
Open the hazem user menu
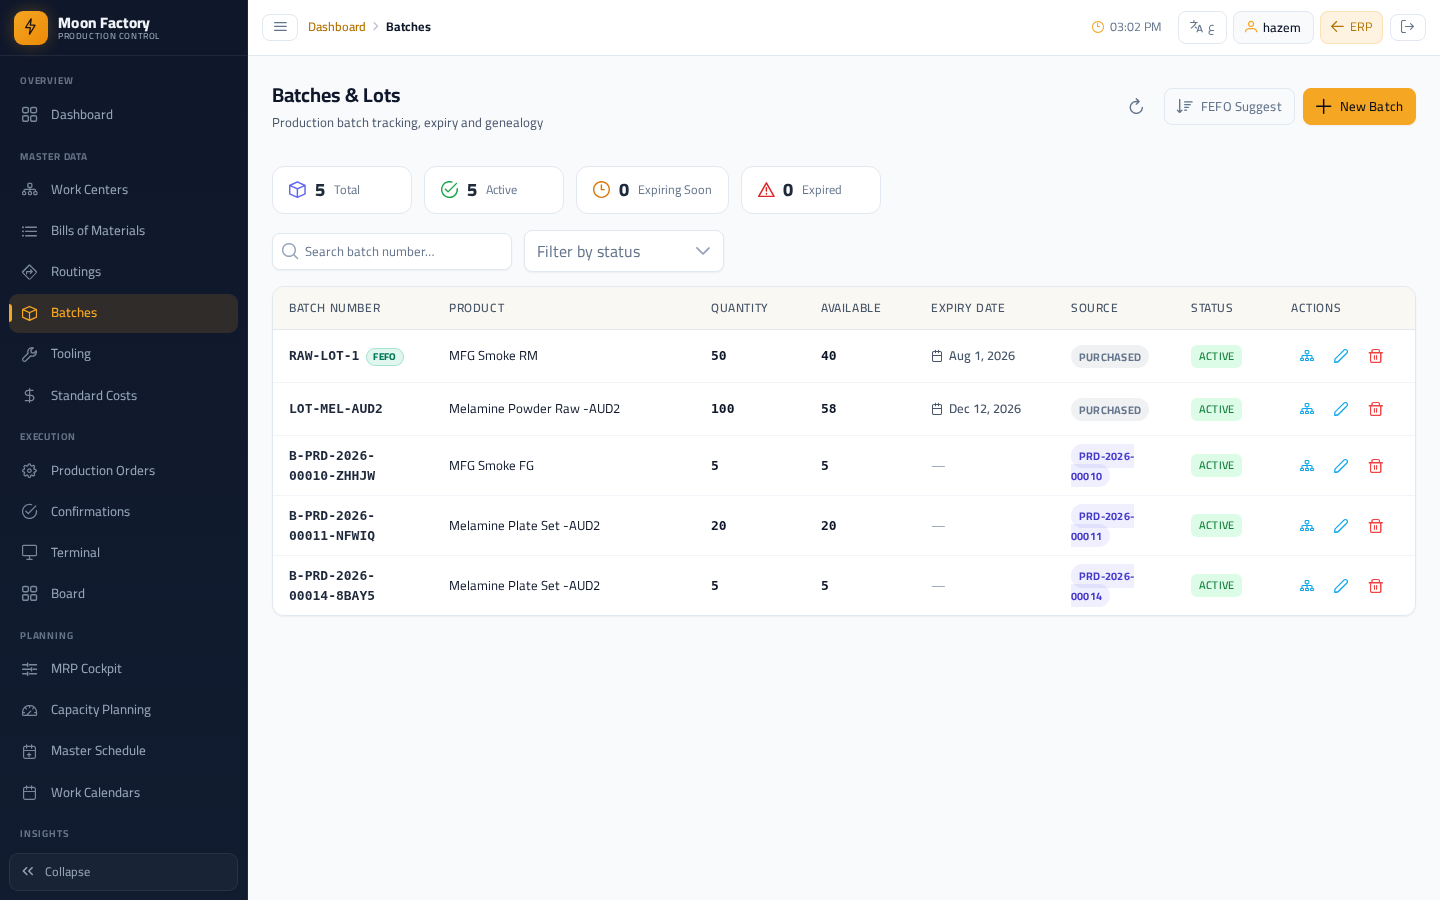click(x=1273, y=27)
